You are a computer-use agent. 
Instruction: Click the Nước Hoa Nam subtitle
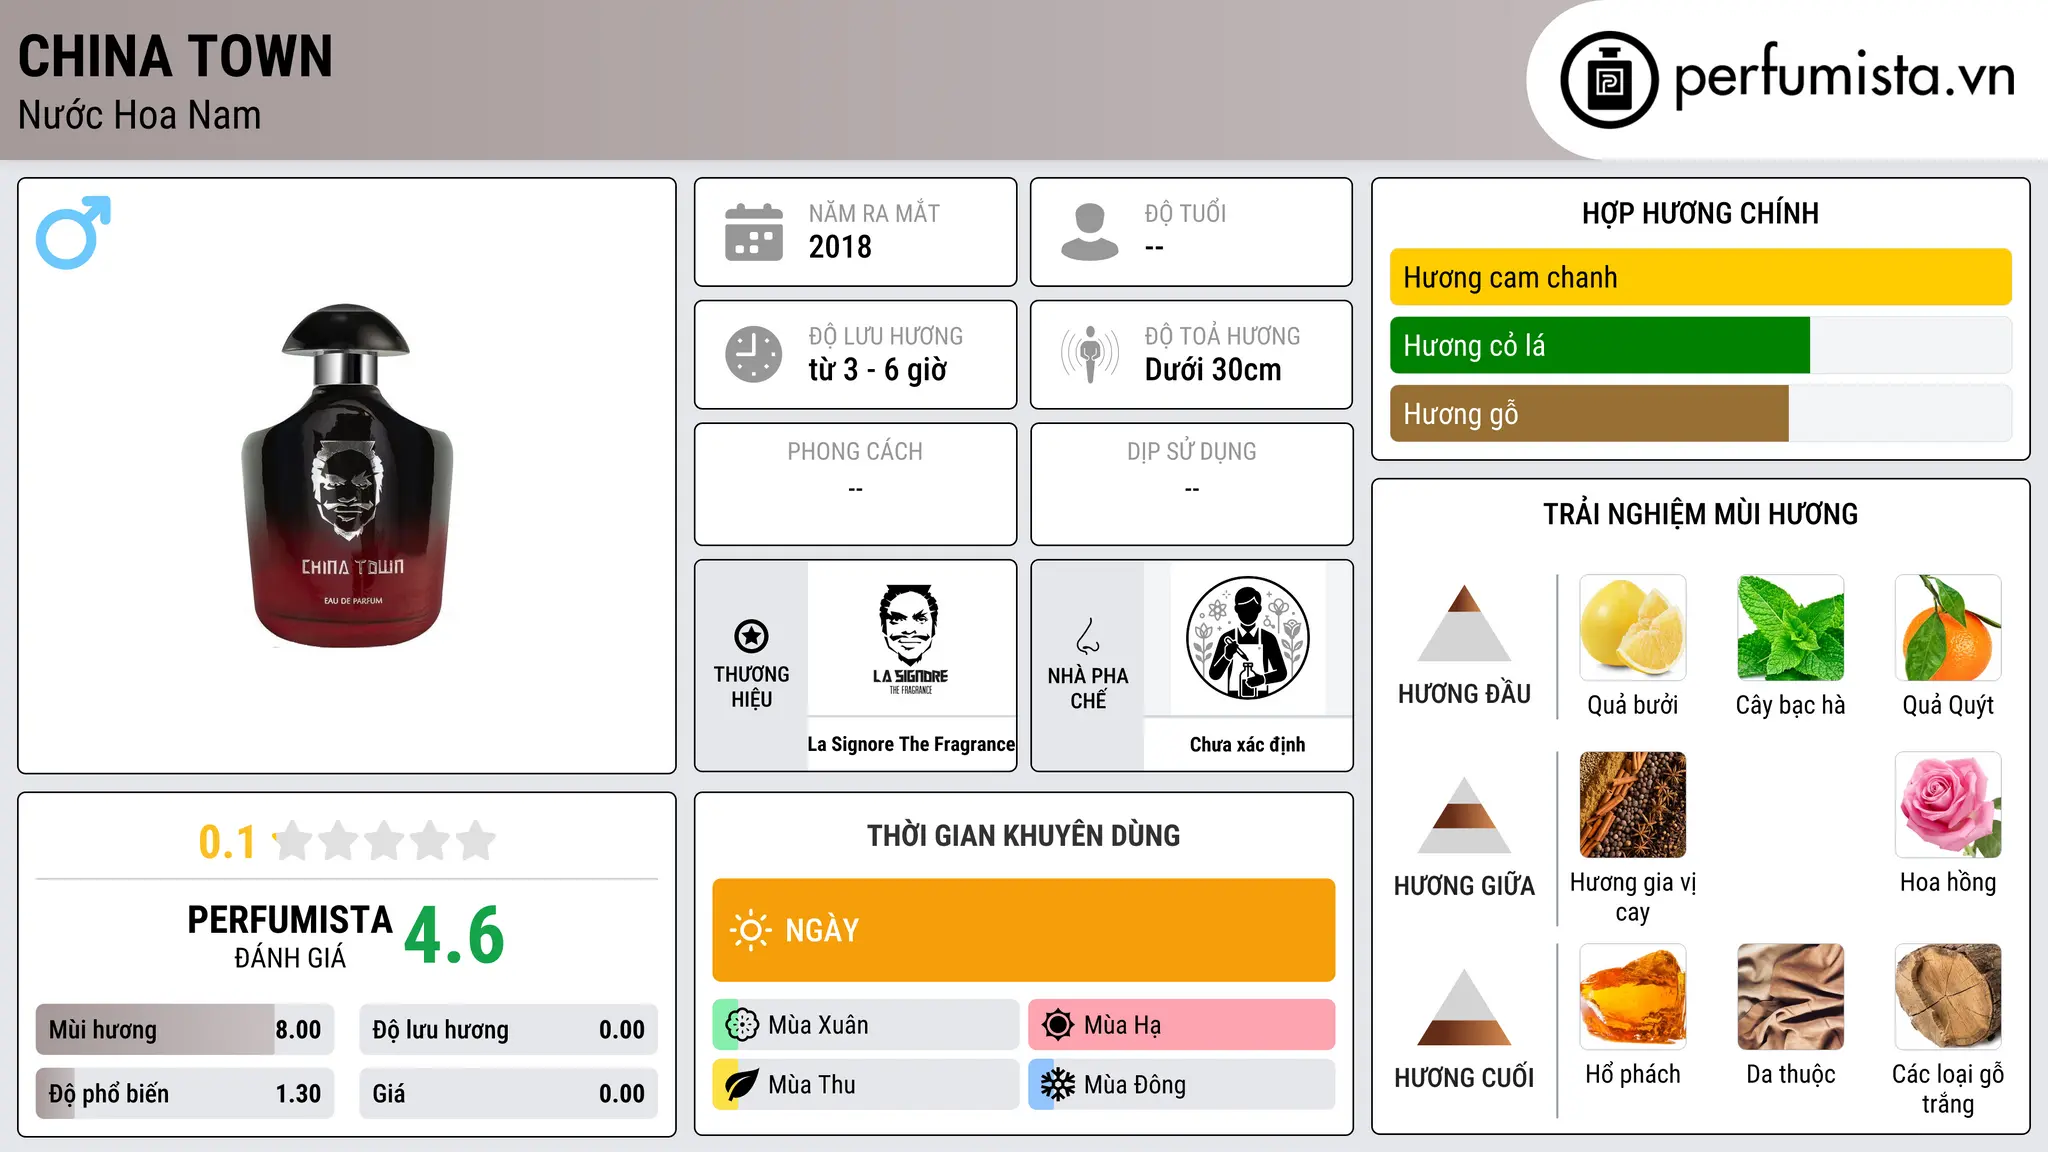(x=139, y=115)
